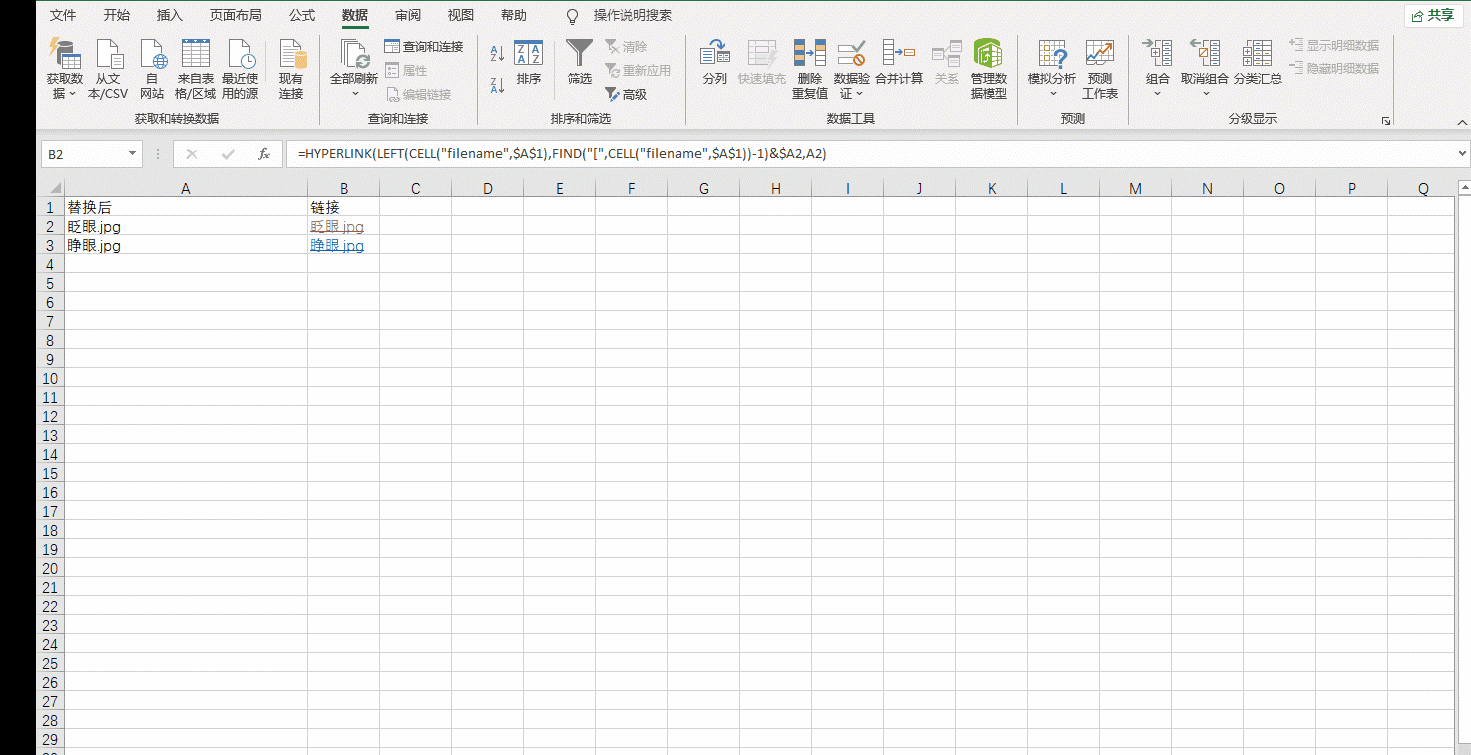Expand the formula bar
The image size is (1471, 755).
pos(1462,154)
